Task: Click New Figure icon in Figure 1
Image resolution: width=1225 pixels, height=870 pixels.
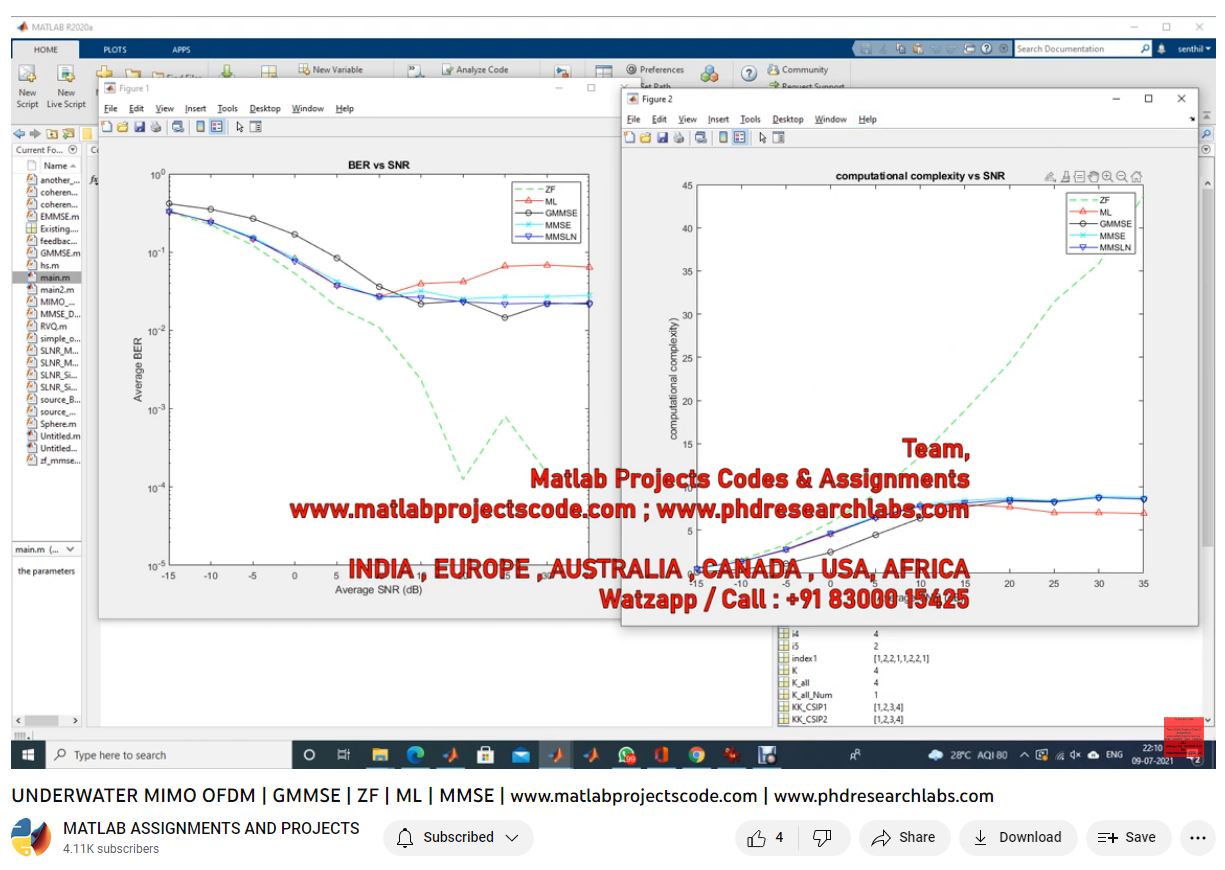Action: tap(107, 127)
